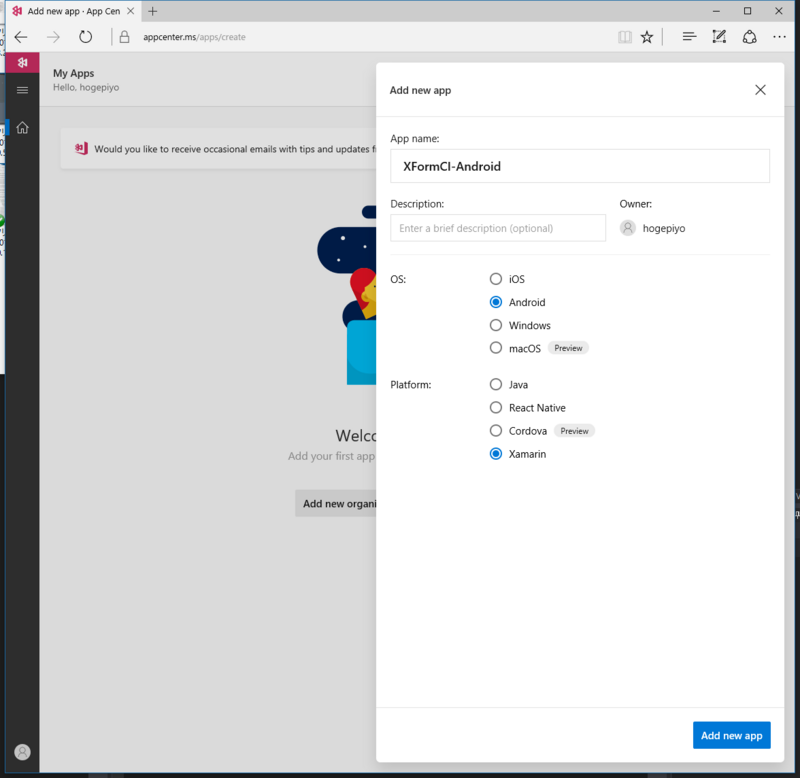Click the Description input field

(498, 228)
